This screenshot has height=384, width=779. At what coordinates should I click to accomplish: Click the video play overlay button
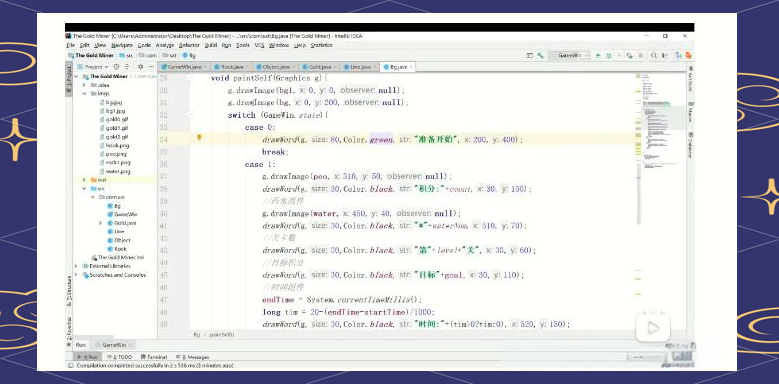(x=653, y=327)
